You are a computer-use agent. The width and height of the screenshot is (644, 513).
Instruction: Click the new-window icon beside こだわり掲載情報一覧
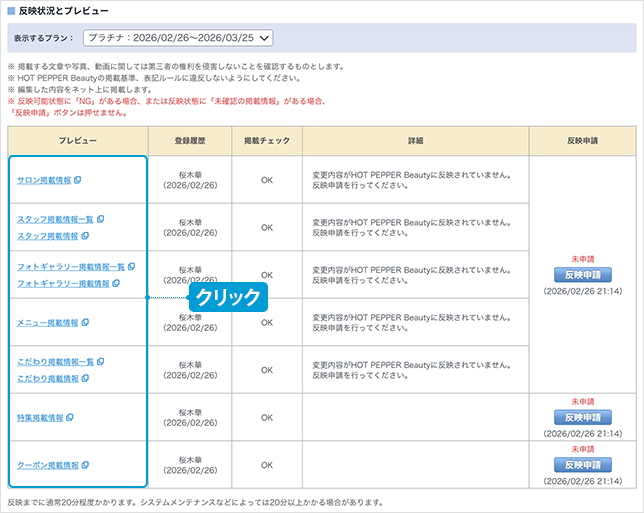[x=101, y=362]
